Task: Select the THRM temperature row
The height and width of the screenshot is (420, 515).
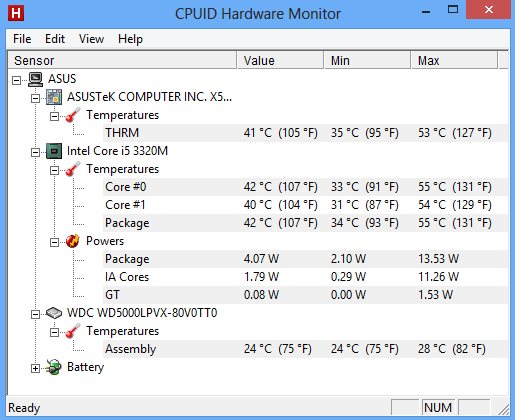Action: [x=305, y=133]
